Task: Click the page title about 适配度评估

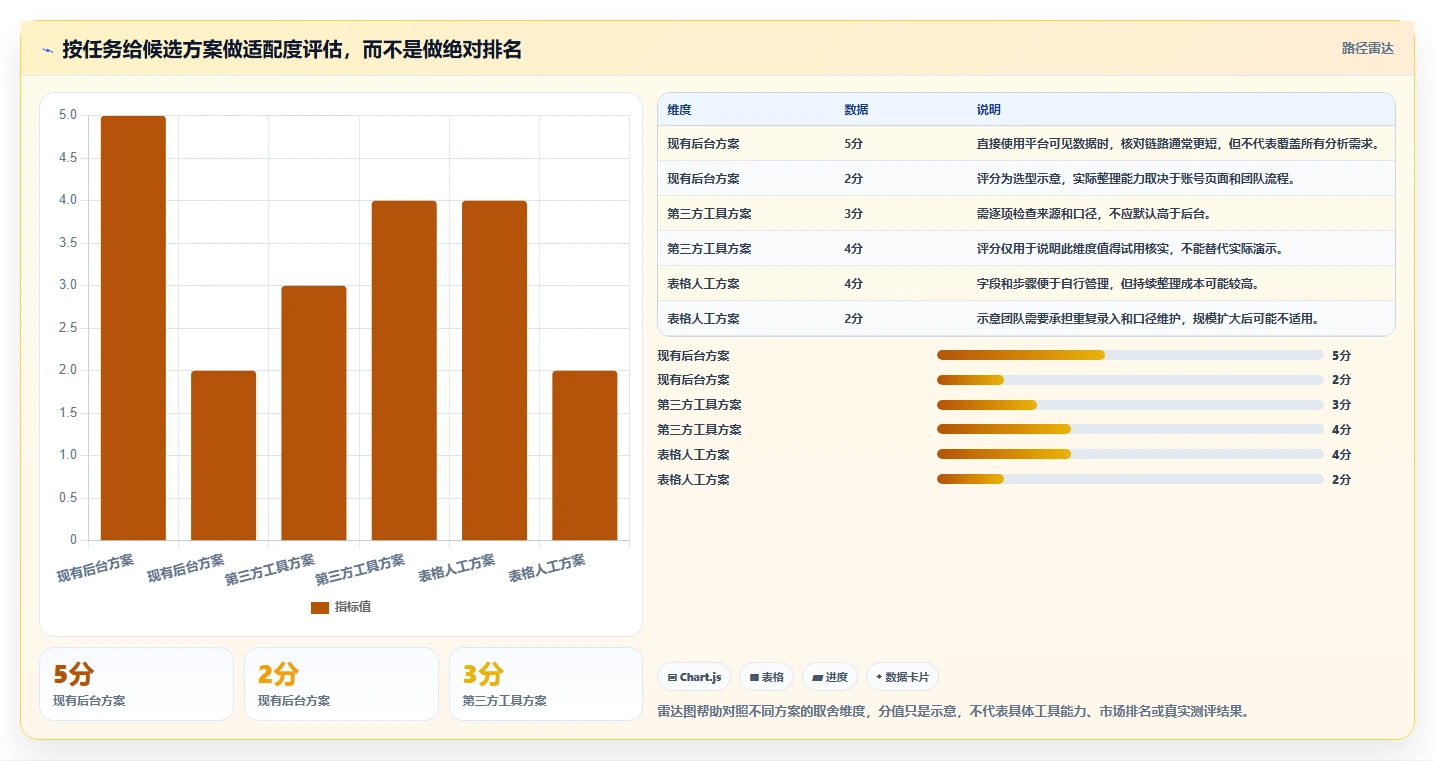Action: [292, 50]
